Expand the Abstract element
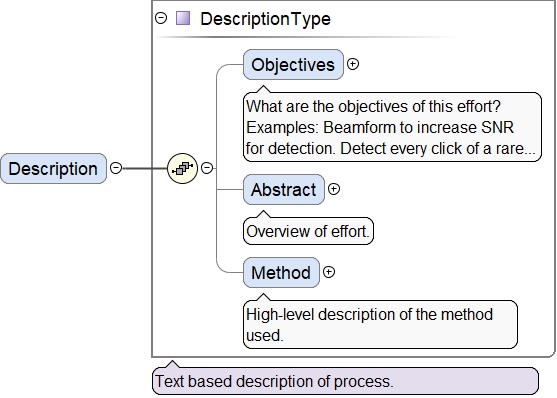Viewport: 557px width, 398px height. (x=334, y=189)
